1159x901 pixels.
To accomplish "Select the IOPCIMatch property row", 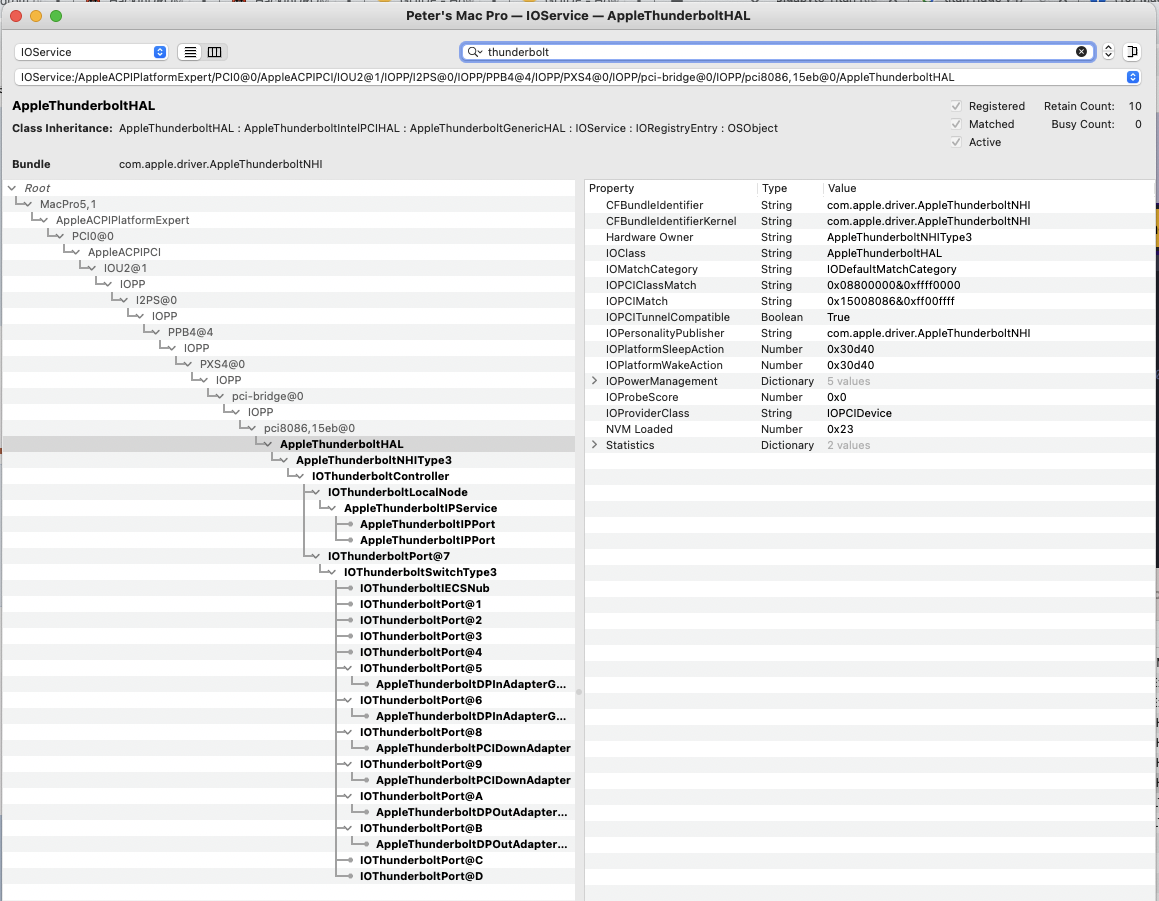I will [869, 302].
